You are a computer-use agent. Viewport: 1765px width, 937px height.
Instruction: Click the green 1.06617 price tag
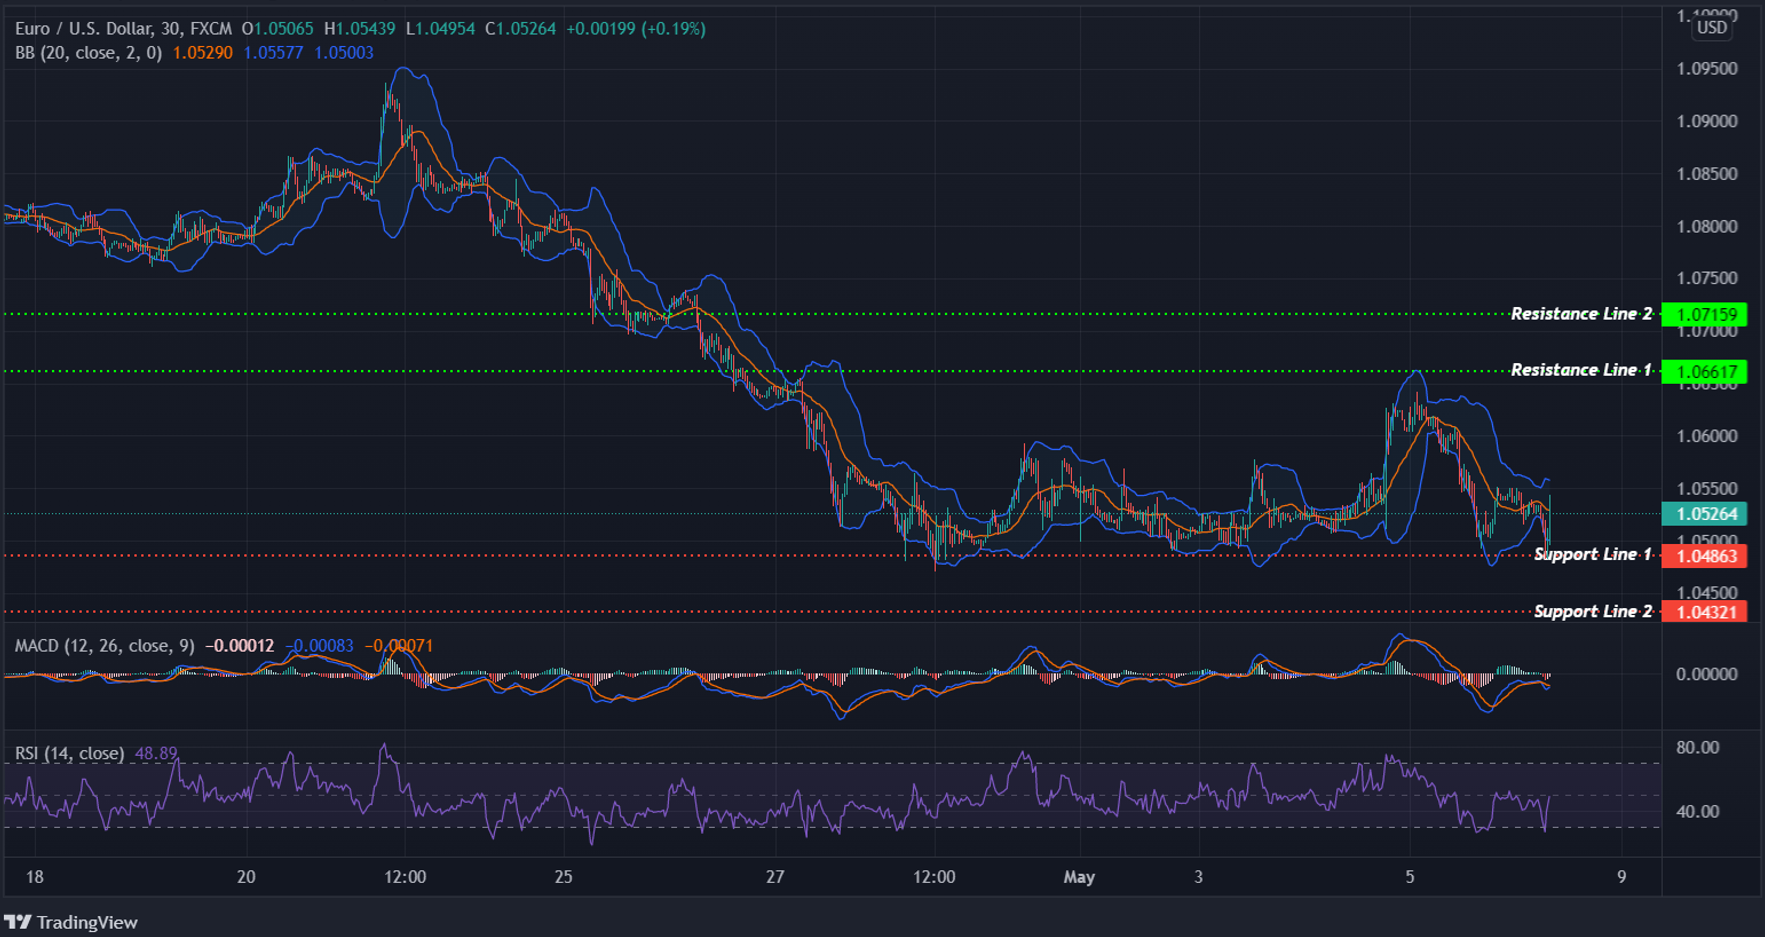pyautogui.click(x=1705, y=372)
